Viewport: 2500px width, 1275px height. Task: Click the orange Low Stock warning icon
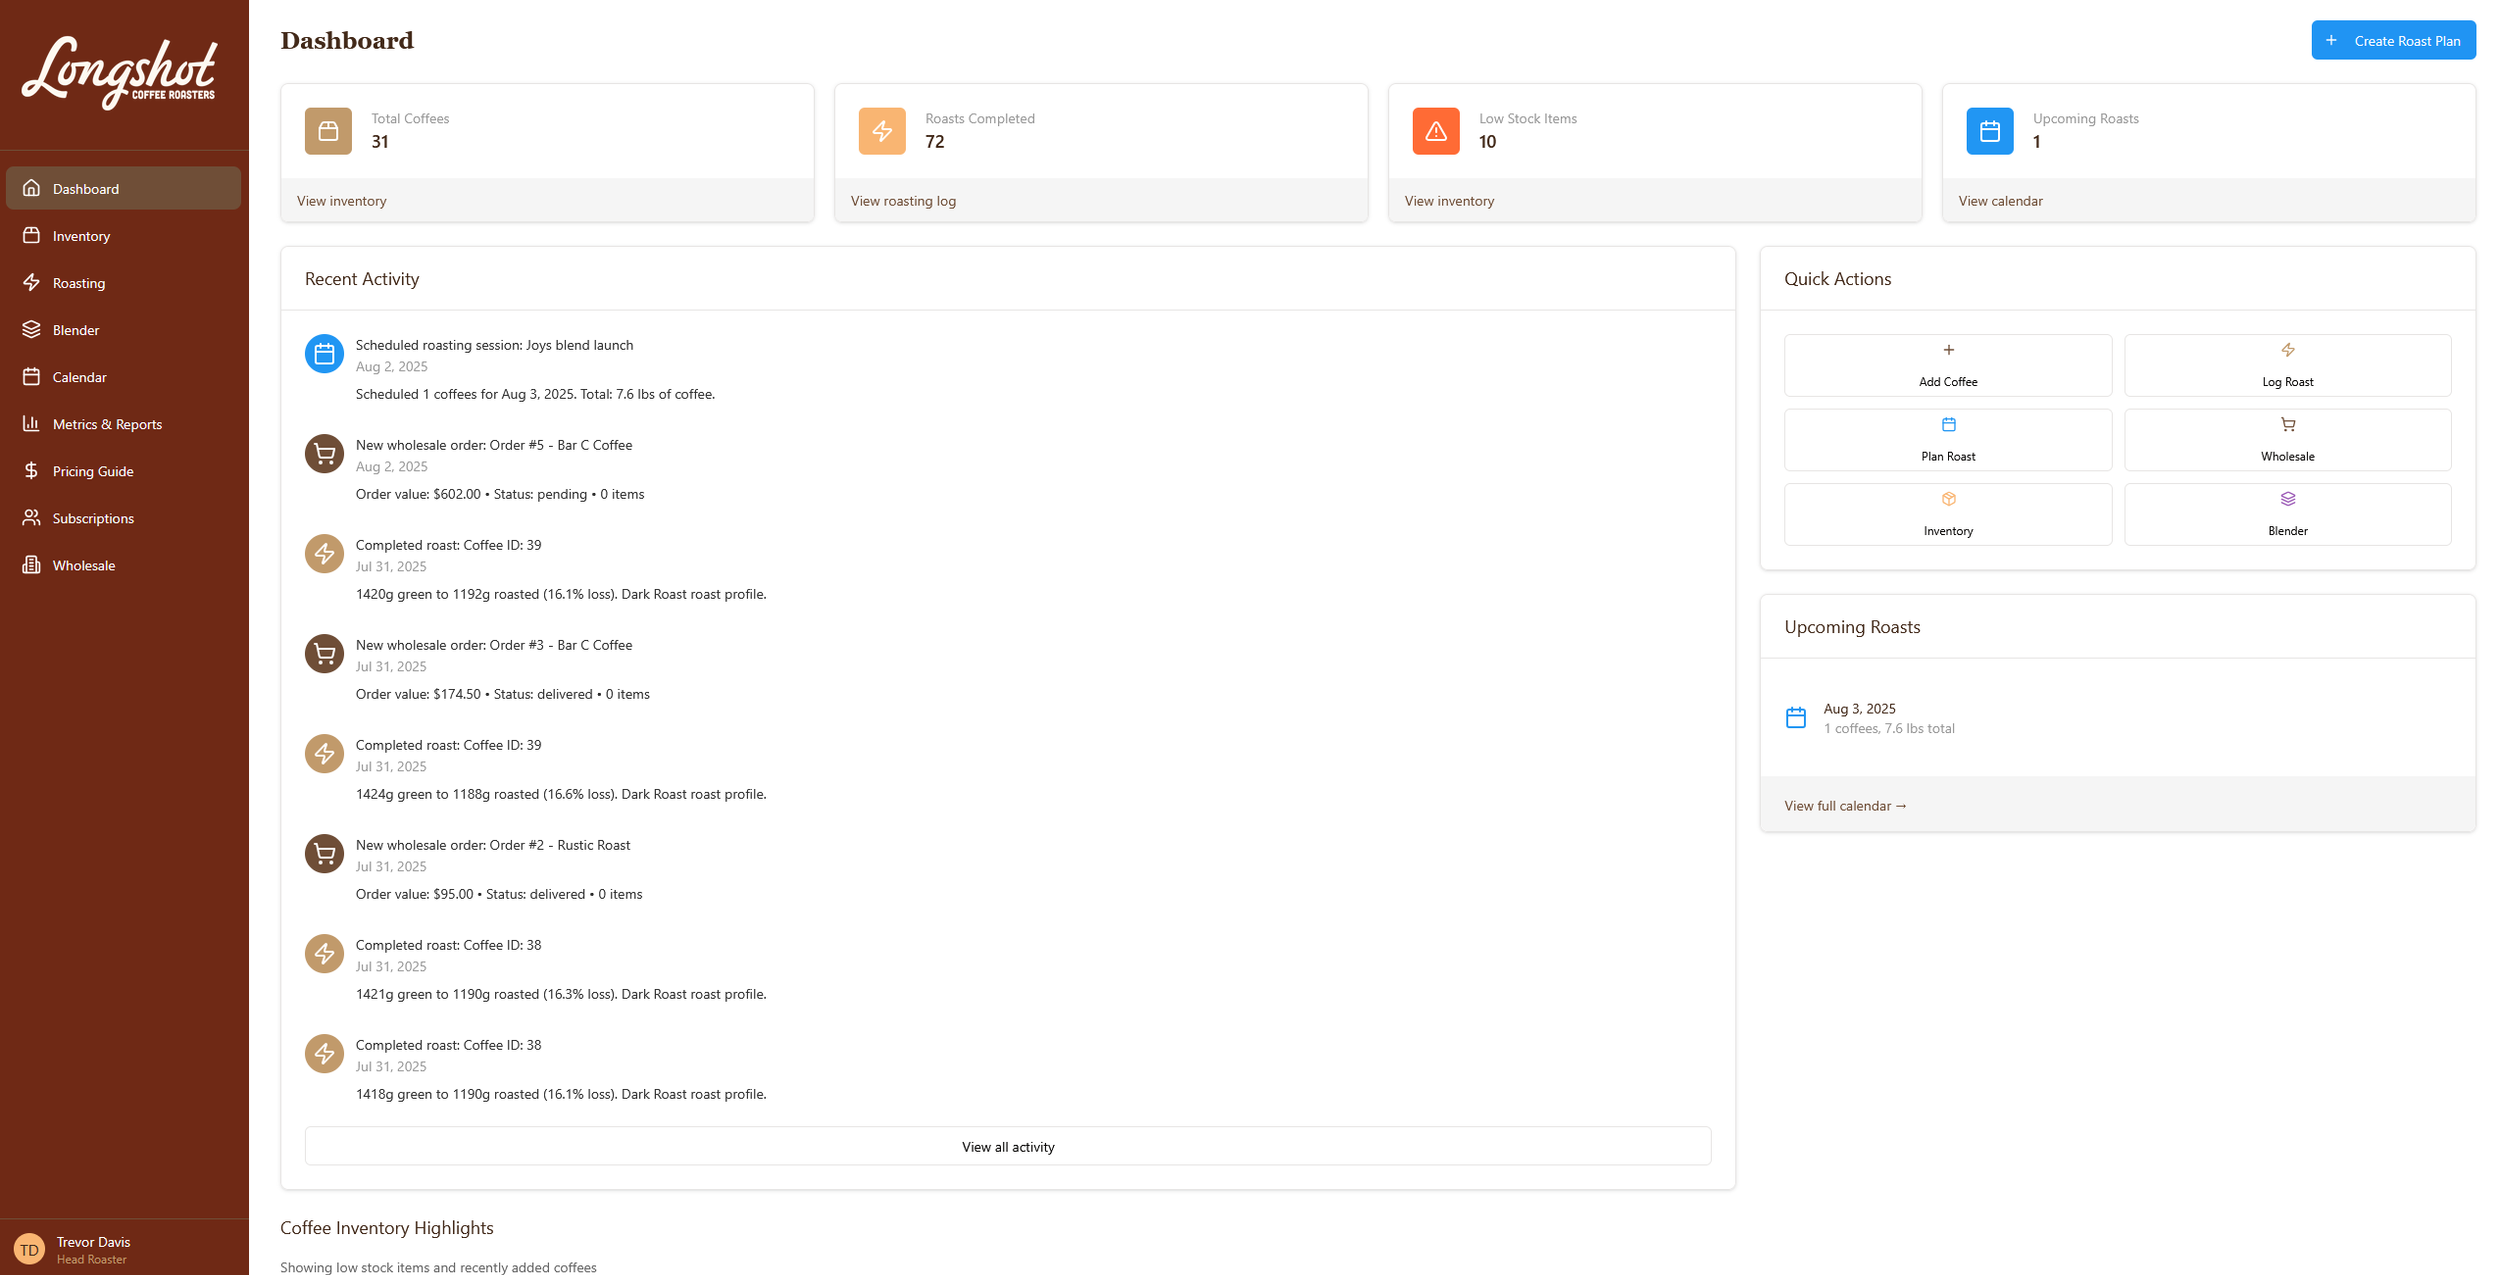coord(1435,131)
